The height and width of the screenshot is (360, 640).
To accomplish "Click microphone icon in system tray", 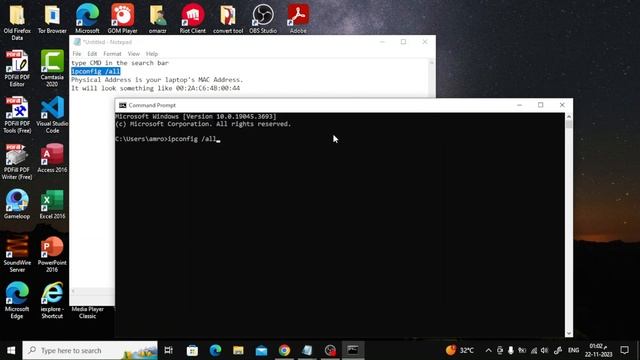I will point(511,350).
